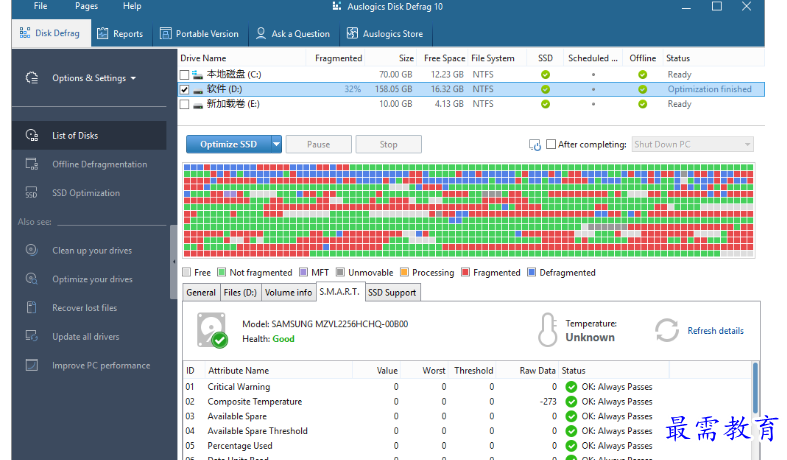Click the Not fragmented green legend swatch
This screenshot has width=787, height=460.
click(x=221, y=272)
